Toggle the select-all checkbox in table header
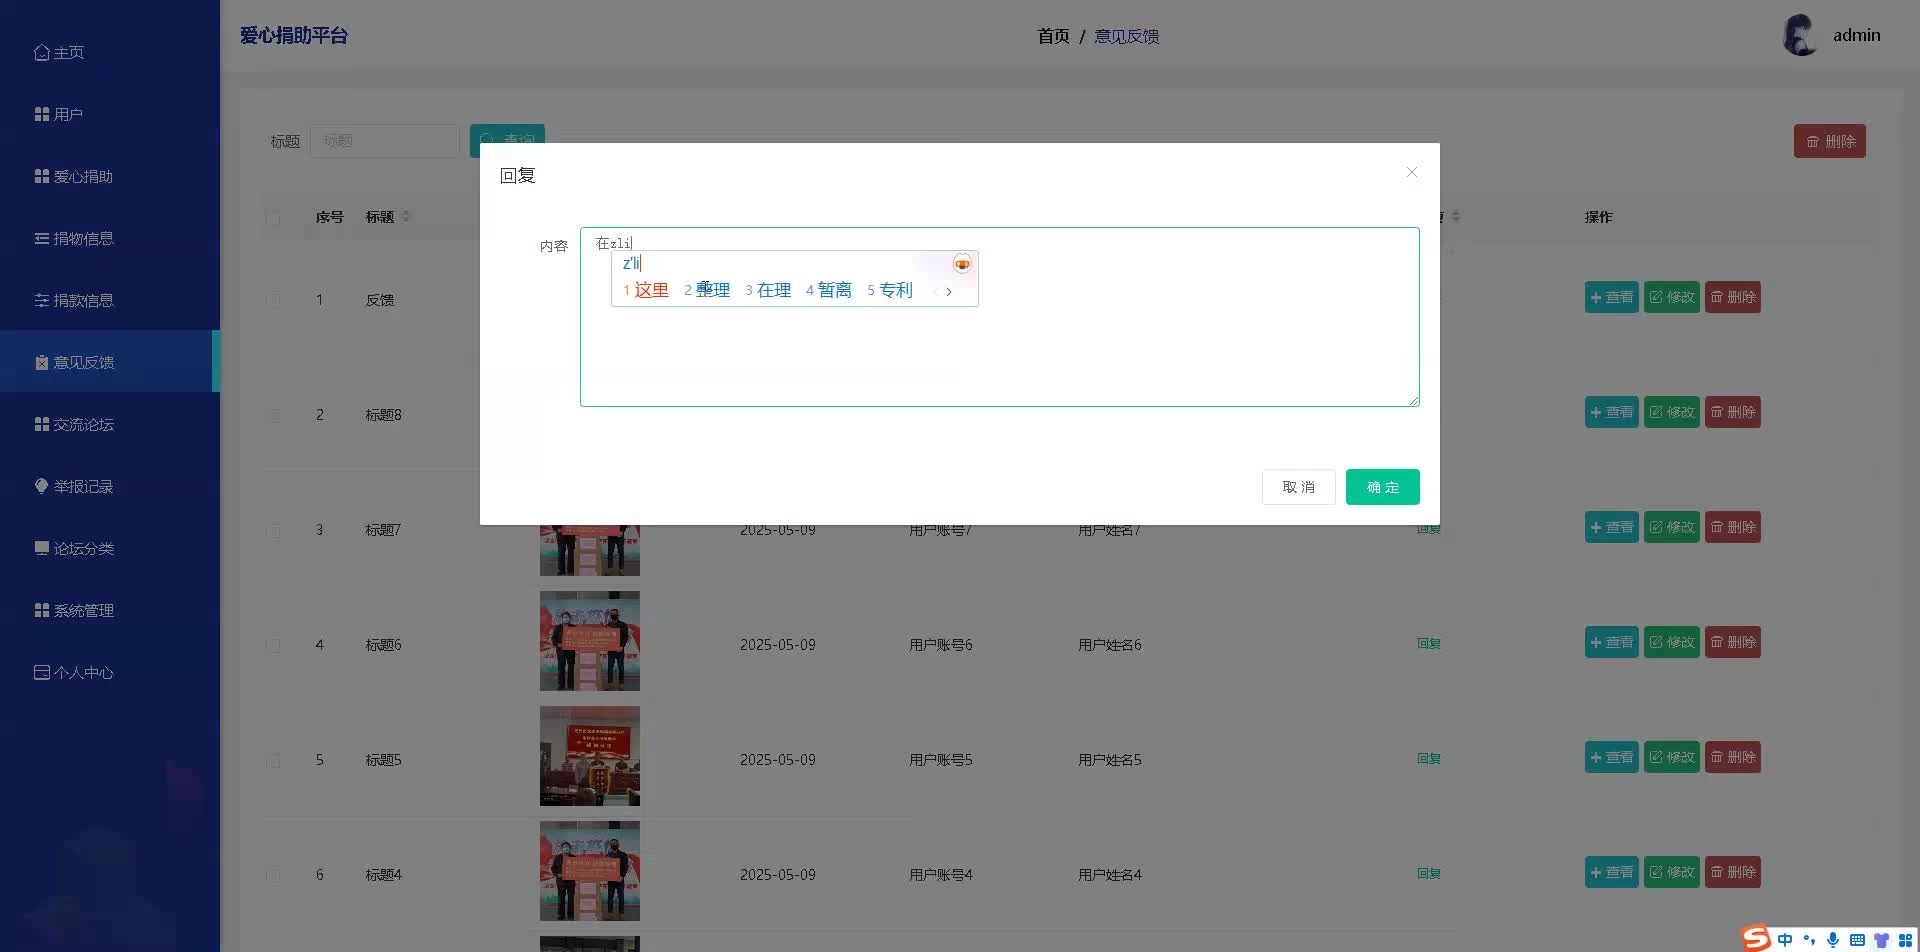The width and height of the screenshot is (1920, 952). tap(273, 217)
